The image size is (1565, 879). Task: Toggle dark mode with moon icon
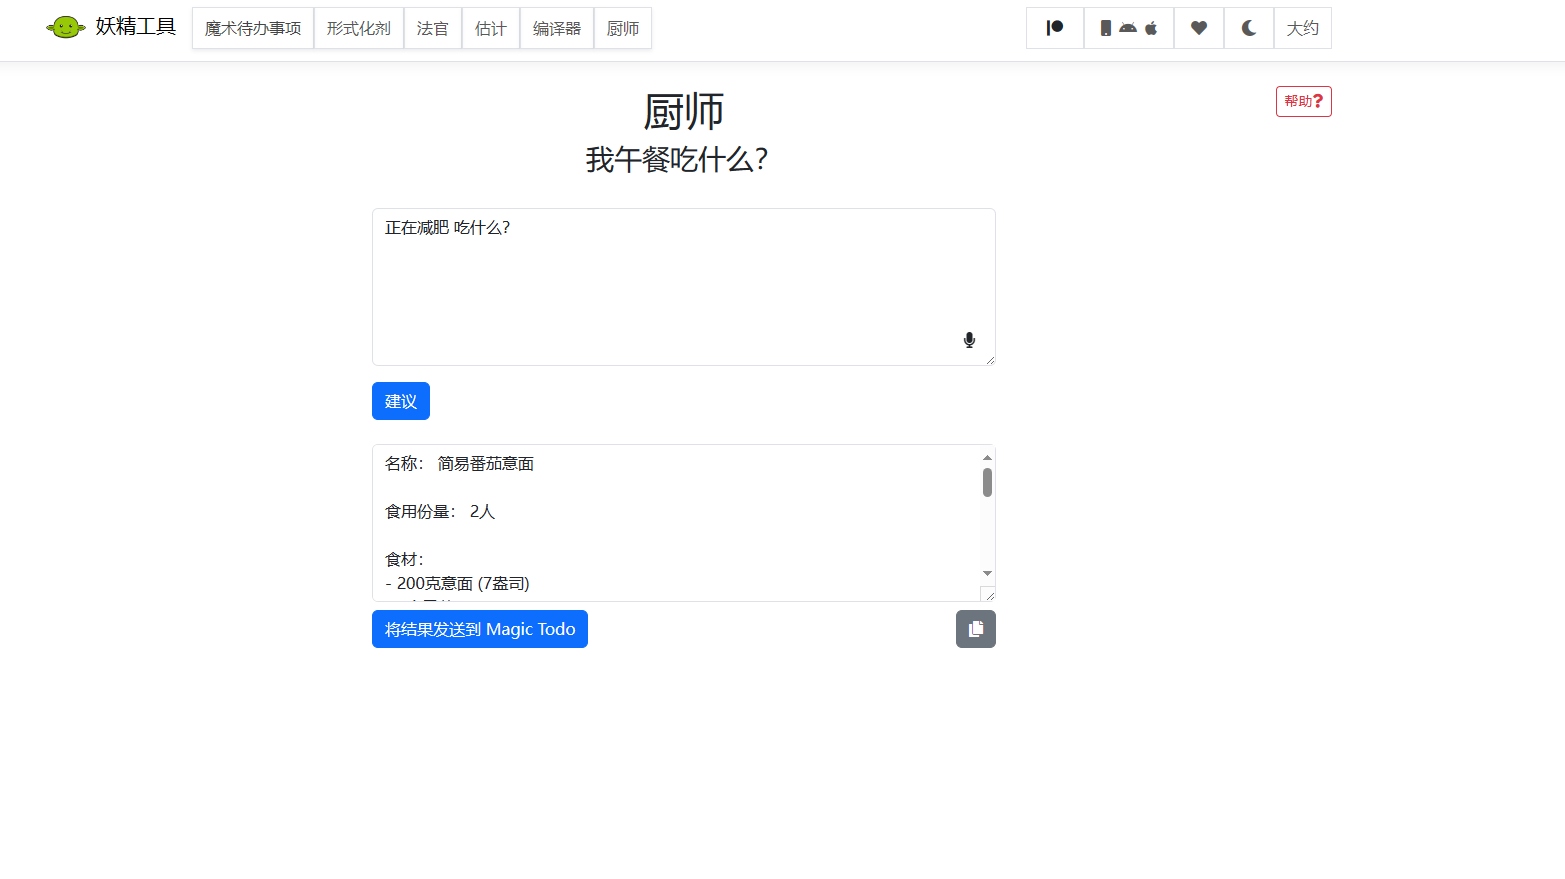1248,28
